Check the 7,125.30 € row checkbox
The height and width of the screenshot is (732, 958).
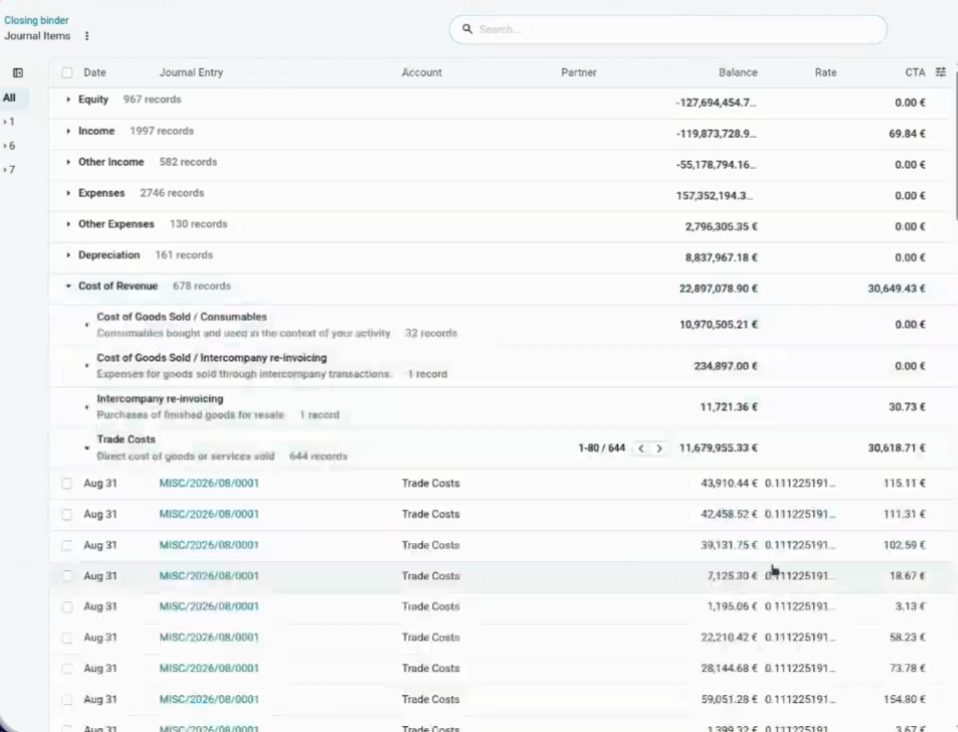(x=67, y=576)
